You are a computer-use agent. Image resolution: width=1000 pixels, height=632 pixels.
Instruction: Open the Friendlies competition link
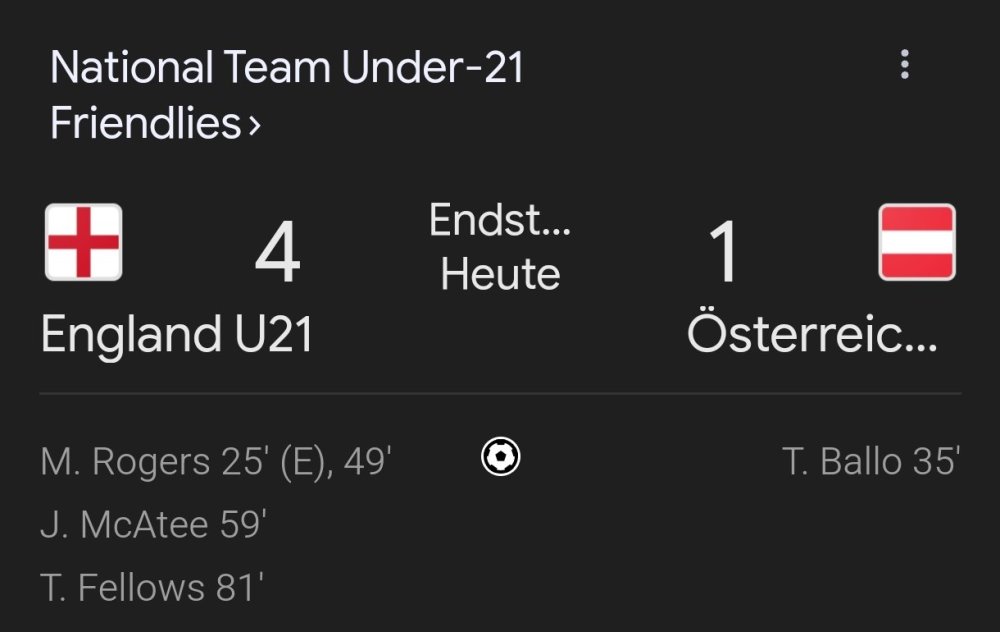click(x=146, y=124)
